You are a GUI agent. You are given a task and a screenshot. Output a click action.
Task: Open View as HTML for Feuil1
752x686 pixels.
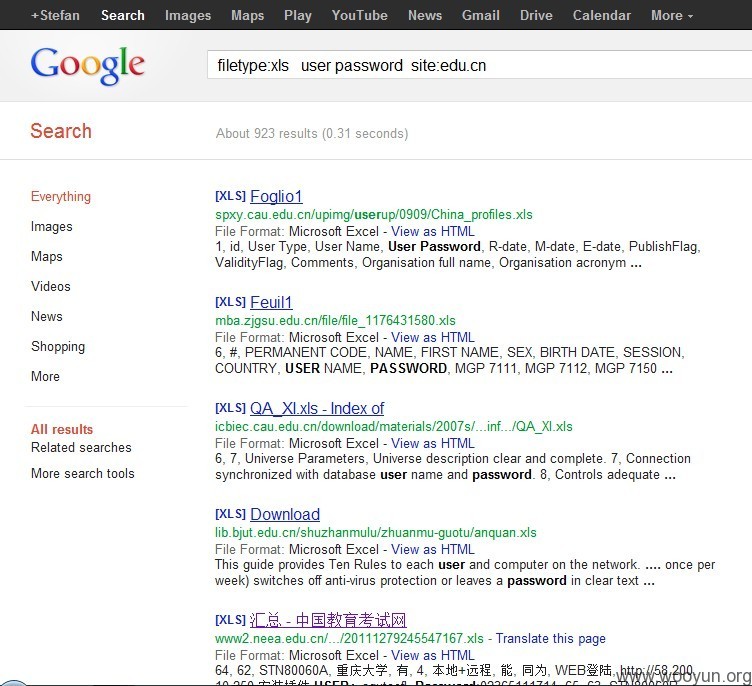tap(433, 337)
